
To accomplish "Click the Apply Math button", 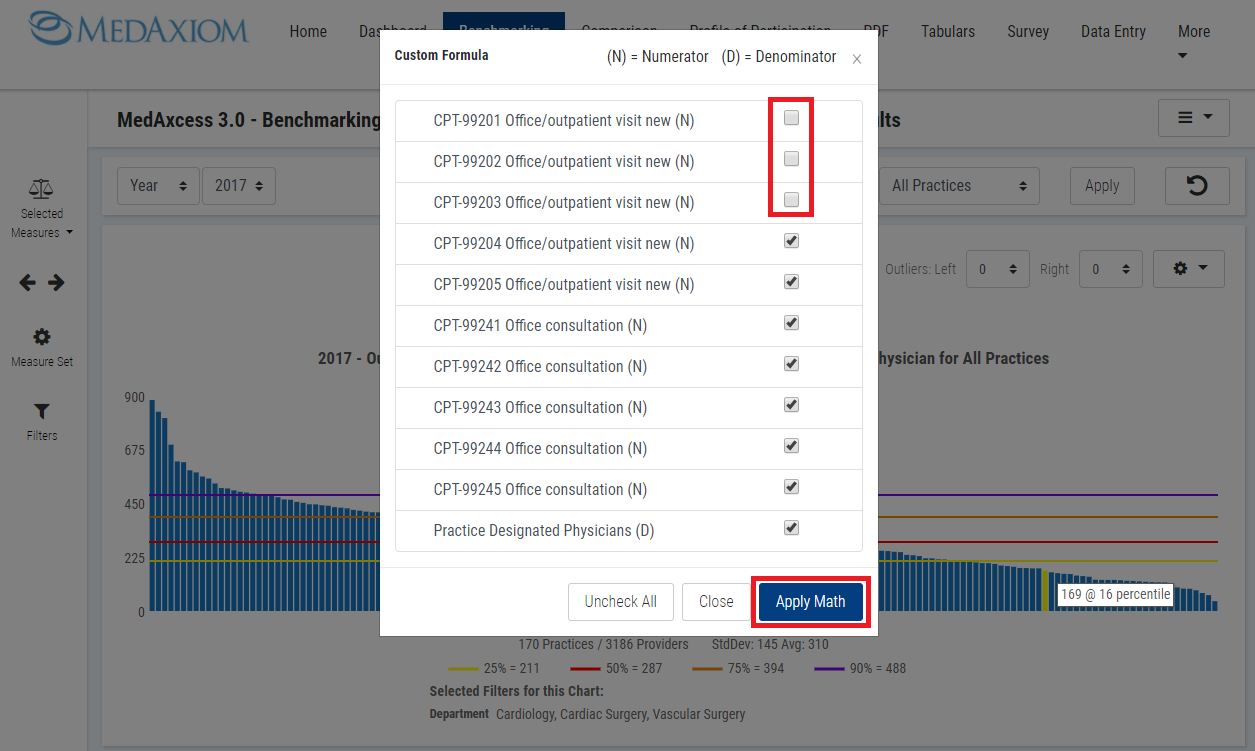I will click(810, 602).
